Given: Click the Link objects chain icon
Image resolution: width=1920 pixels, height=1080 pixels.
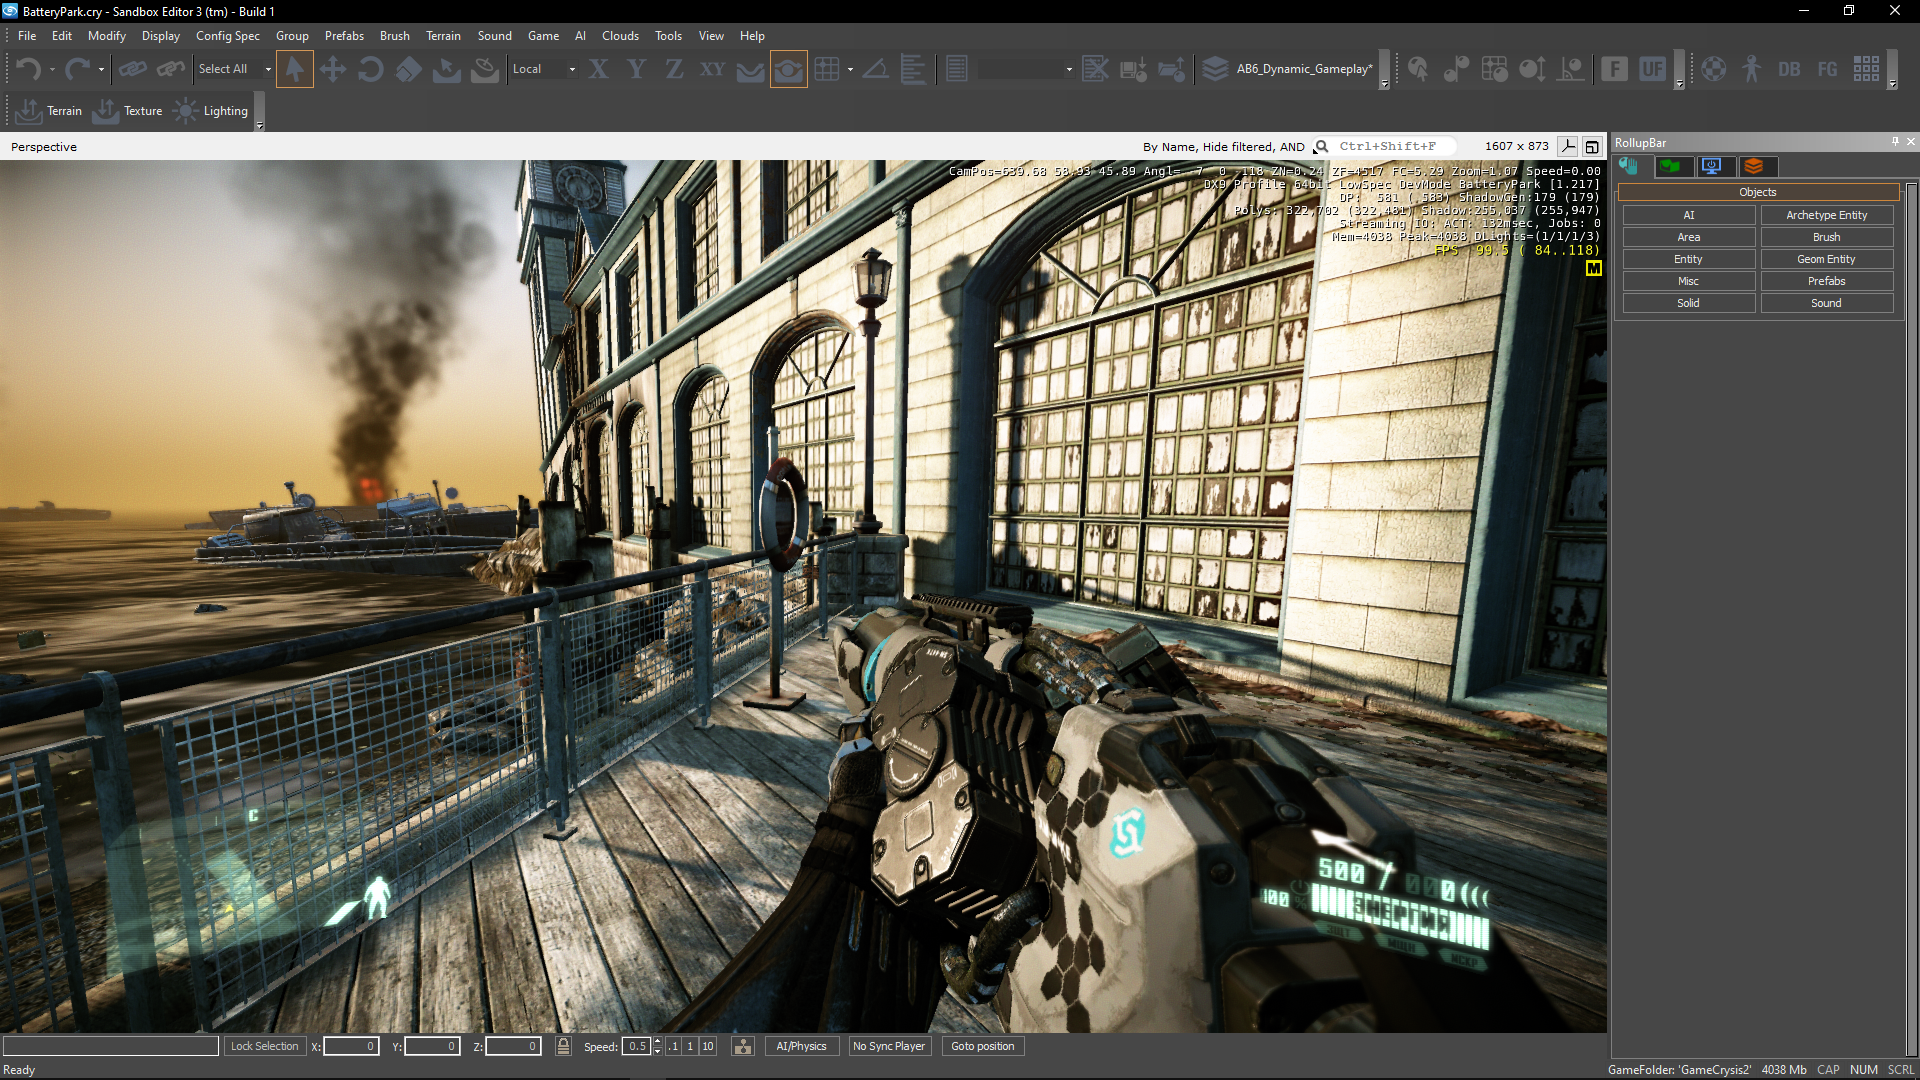Looking at the screenshot, I should pyautogui.click(x=132, y=69).
